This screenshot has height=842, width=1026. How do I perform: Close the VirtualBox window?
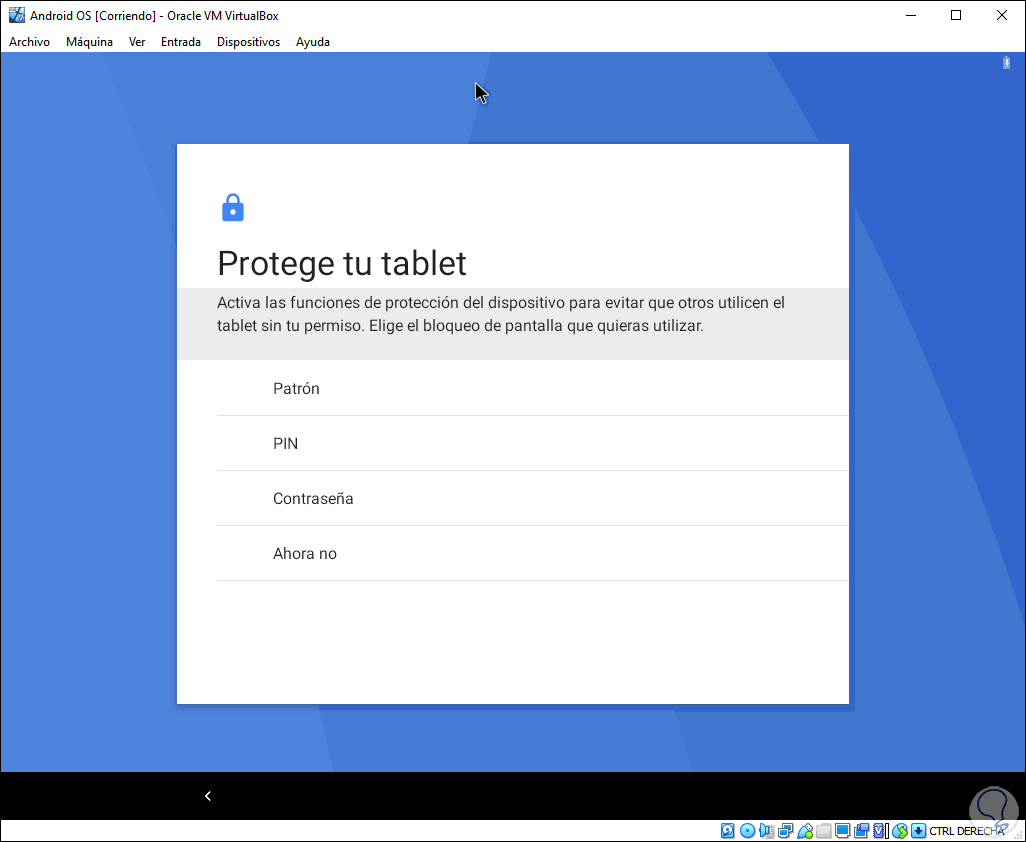tap(1002, 15)
